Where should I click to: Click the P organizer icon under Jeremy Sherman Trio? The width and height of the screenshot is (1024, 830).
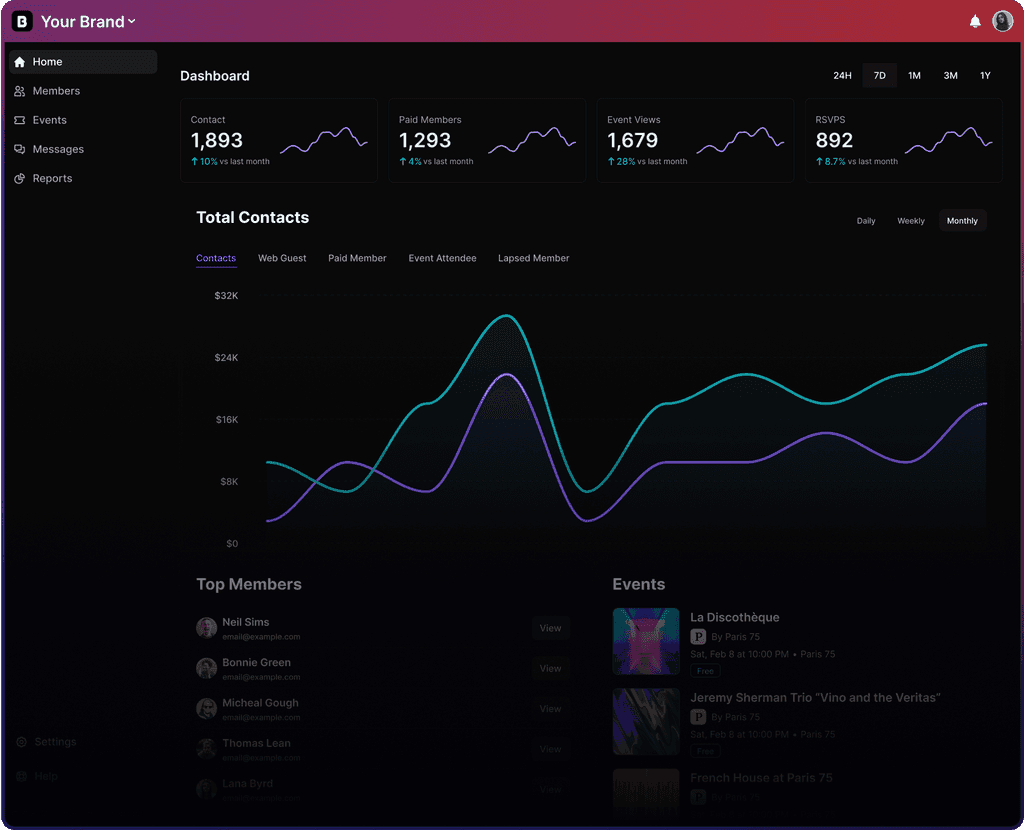pyautogui.click(x=698, y=716)
